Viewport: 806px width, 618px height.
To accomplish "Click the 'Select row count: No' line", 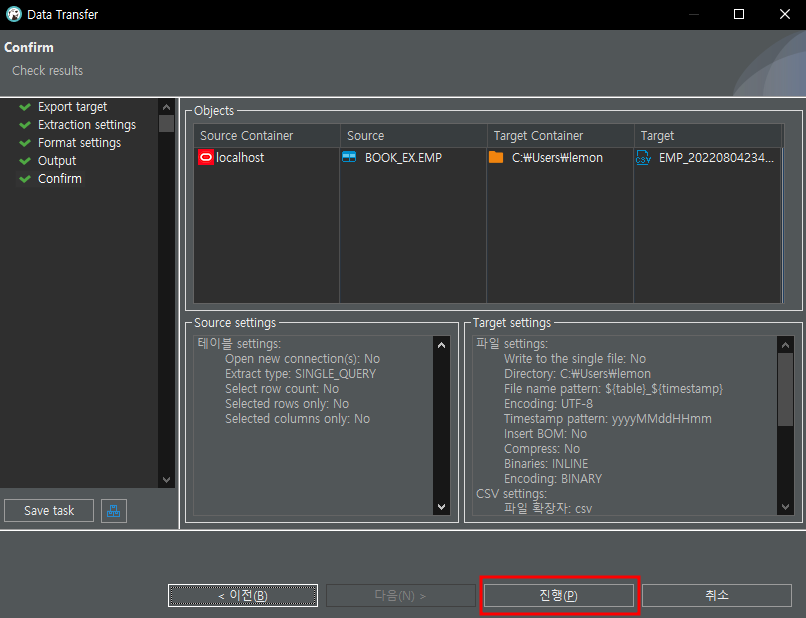I will tap(282, 389).
